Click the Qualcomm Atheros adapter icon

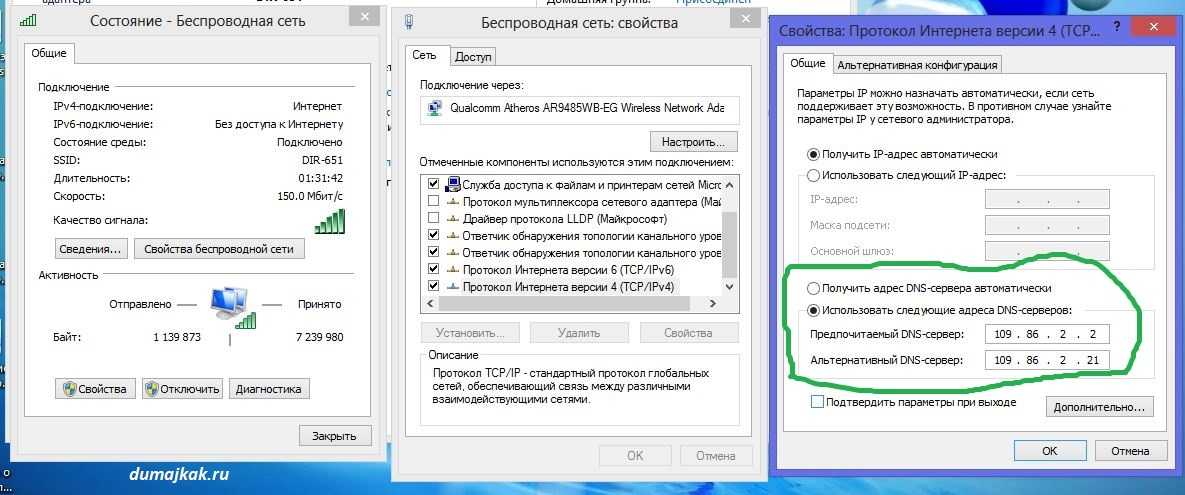point(435,108)
